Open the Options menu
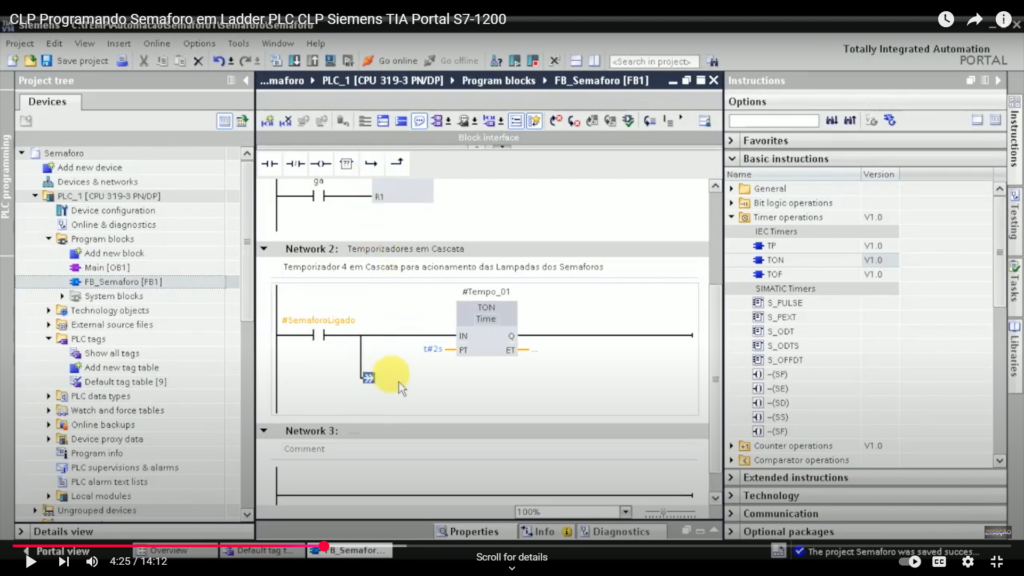 (x=199, y=43)
